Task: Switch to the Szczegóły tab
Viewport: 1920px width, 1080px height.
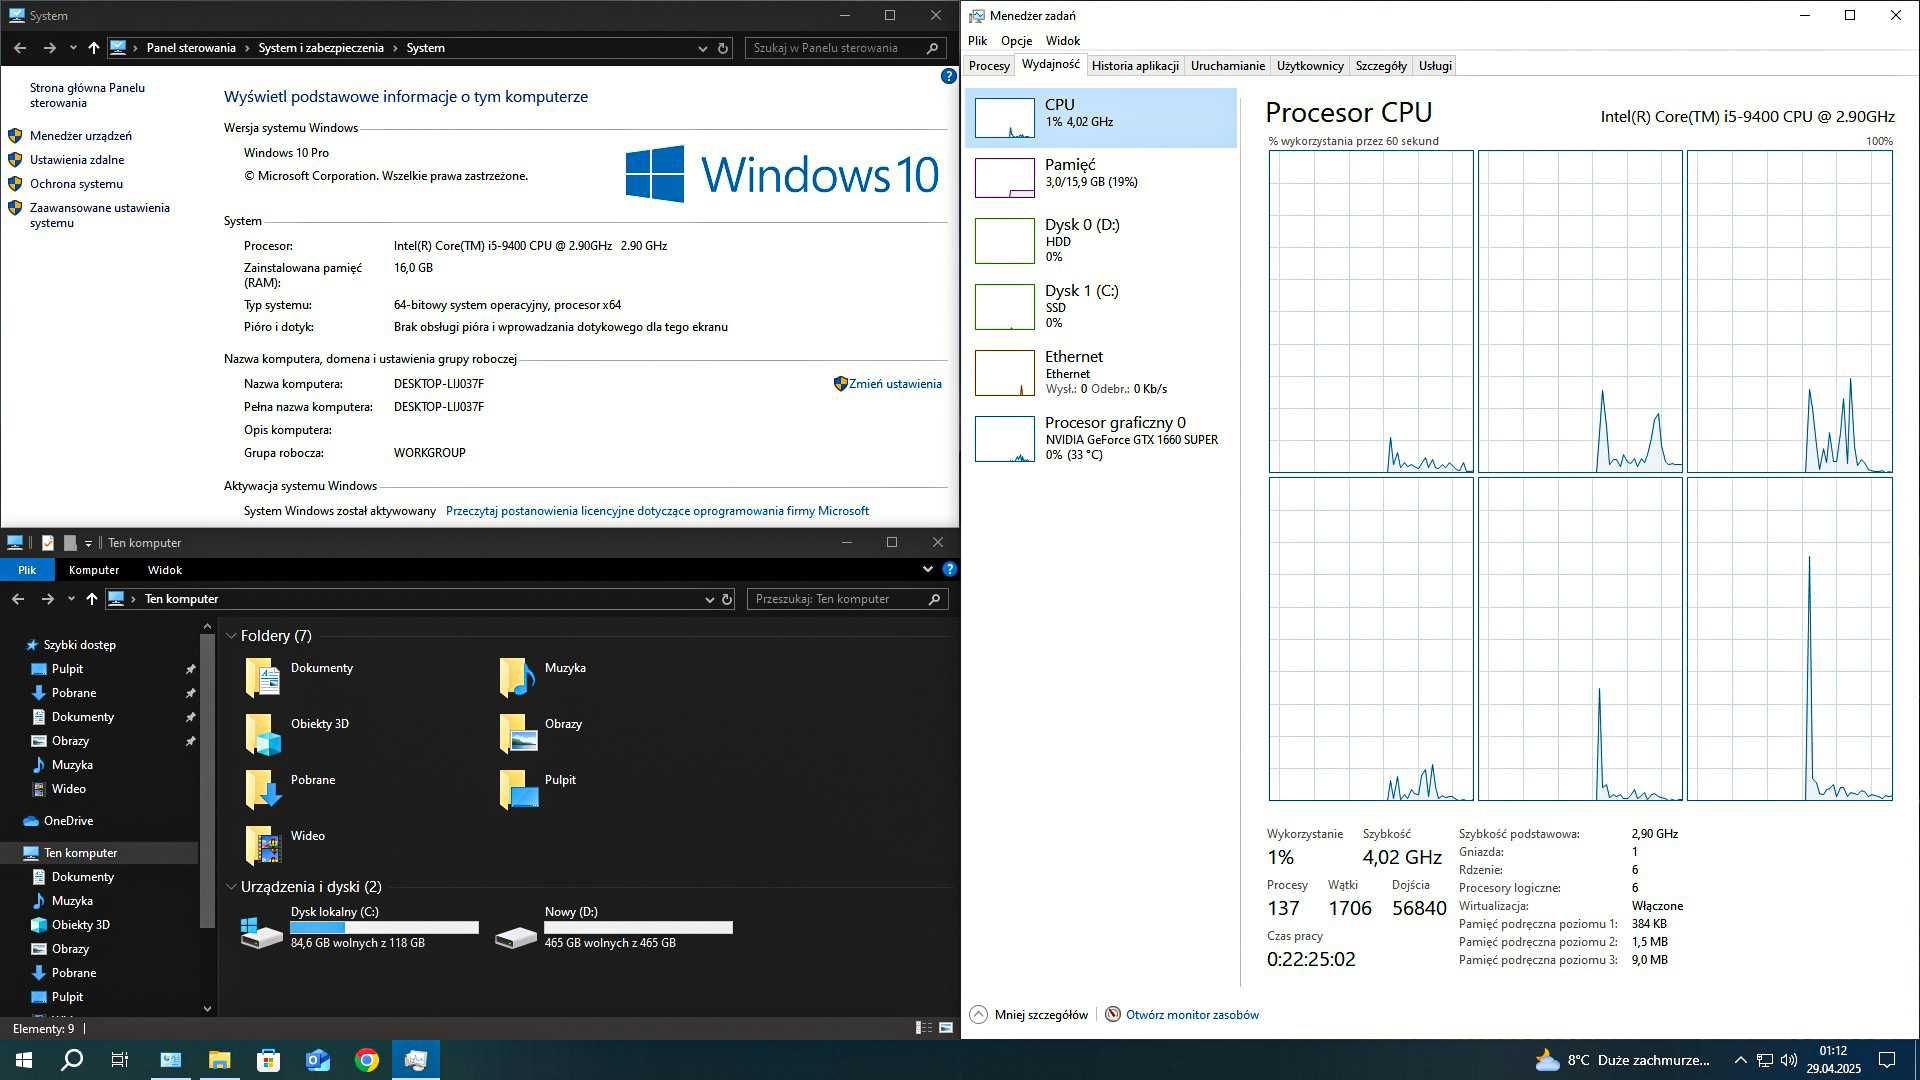Action: tap(1381, 66)
